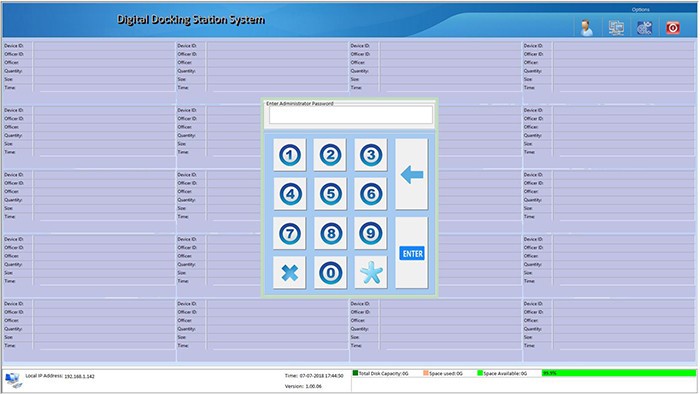The height and width of the screenshot is (394, 700).
Task: Click the user account icon in header
Action: (x=586, y=28)
